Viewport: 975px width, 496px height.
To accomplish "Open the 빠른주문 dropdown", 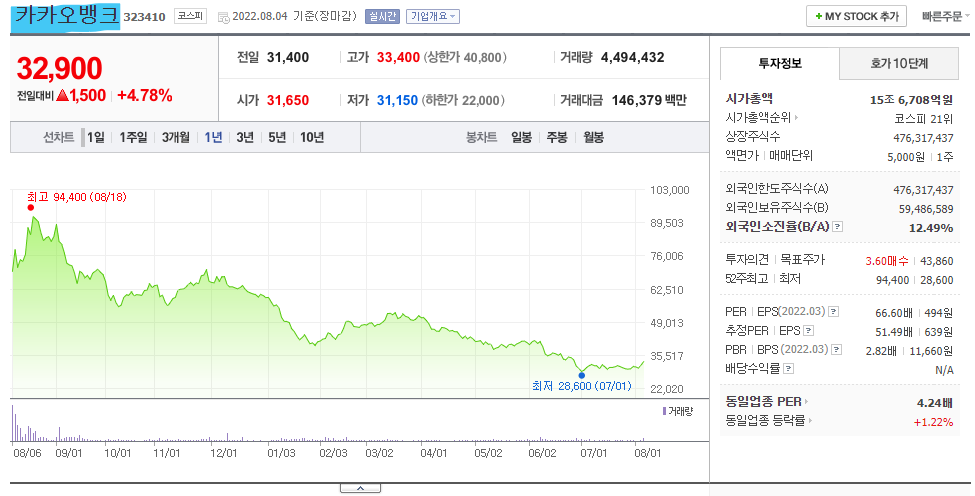I will [x=945, y=17].
